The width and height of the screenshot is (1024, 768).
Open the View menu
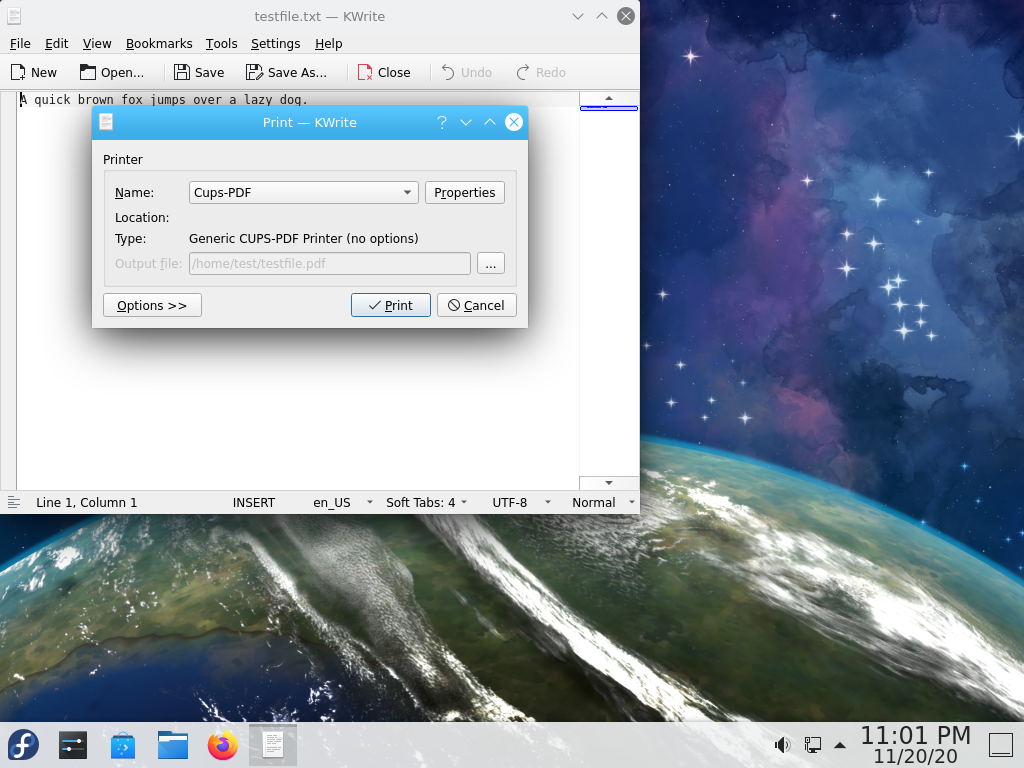click(x=97, y=43)
